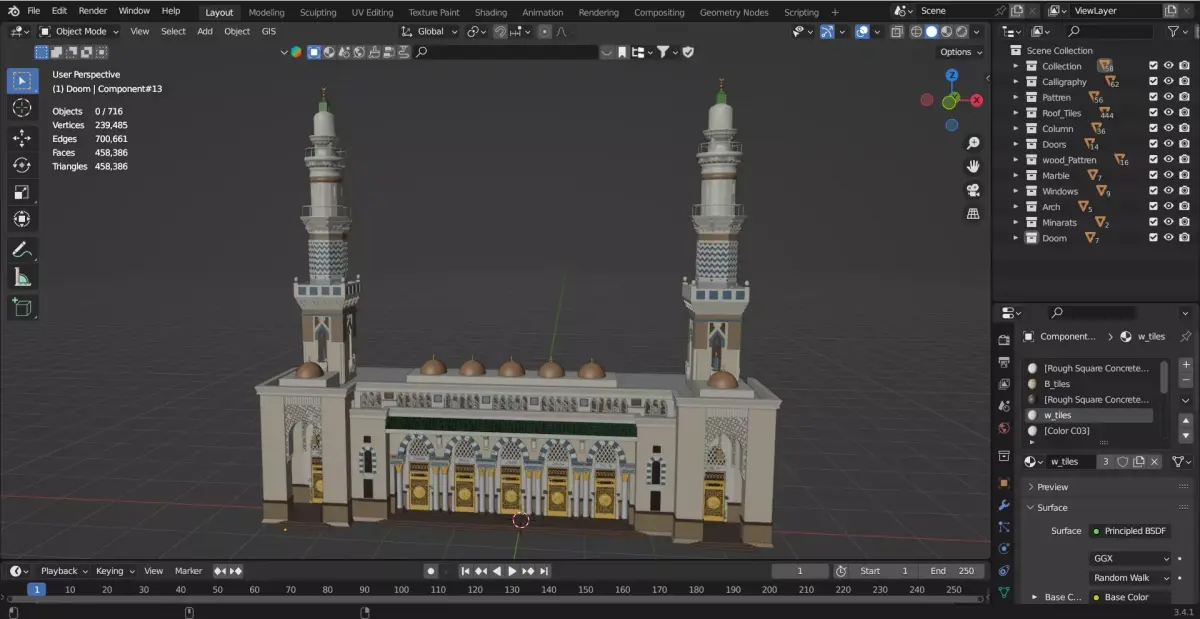Screen dimensions: 1200x619
Task: Hide the Marble collection with eye icon
Action: click(x=1168, y=176)
